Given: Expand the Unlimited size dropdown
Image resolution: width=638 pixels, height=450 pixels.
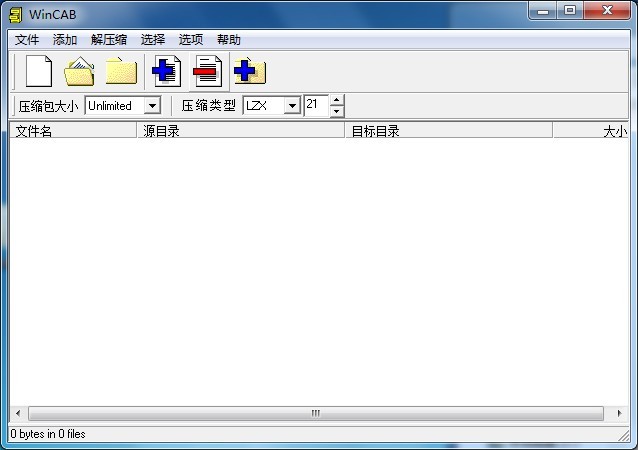Looking at the screenshot, I should [x=152, y=105].
